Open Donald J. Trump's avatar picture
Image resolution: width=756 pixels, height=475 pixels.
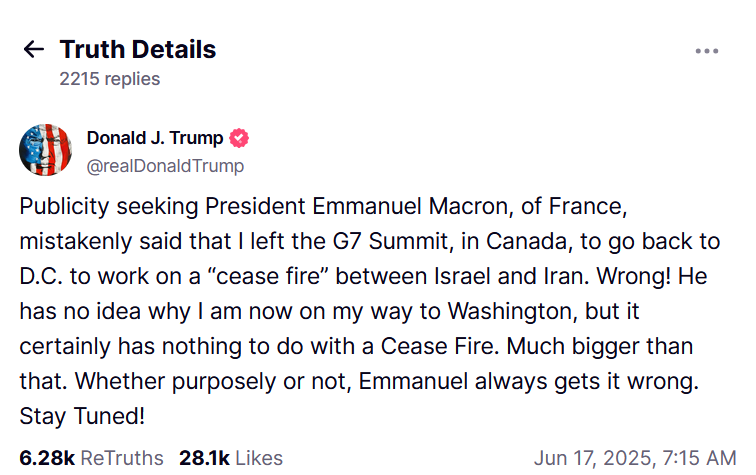tap(45, 151)
